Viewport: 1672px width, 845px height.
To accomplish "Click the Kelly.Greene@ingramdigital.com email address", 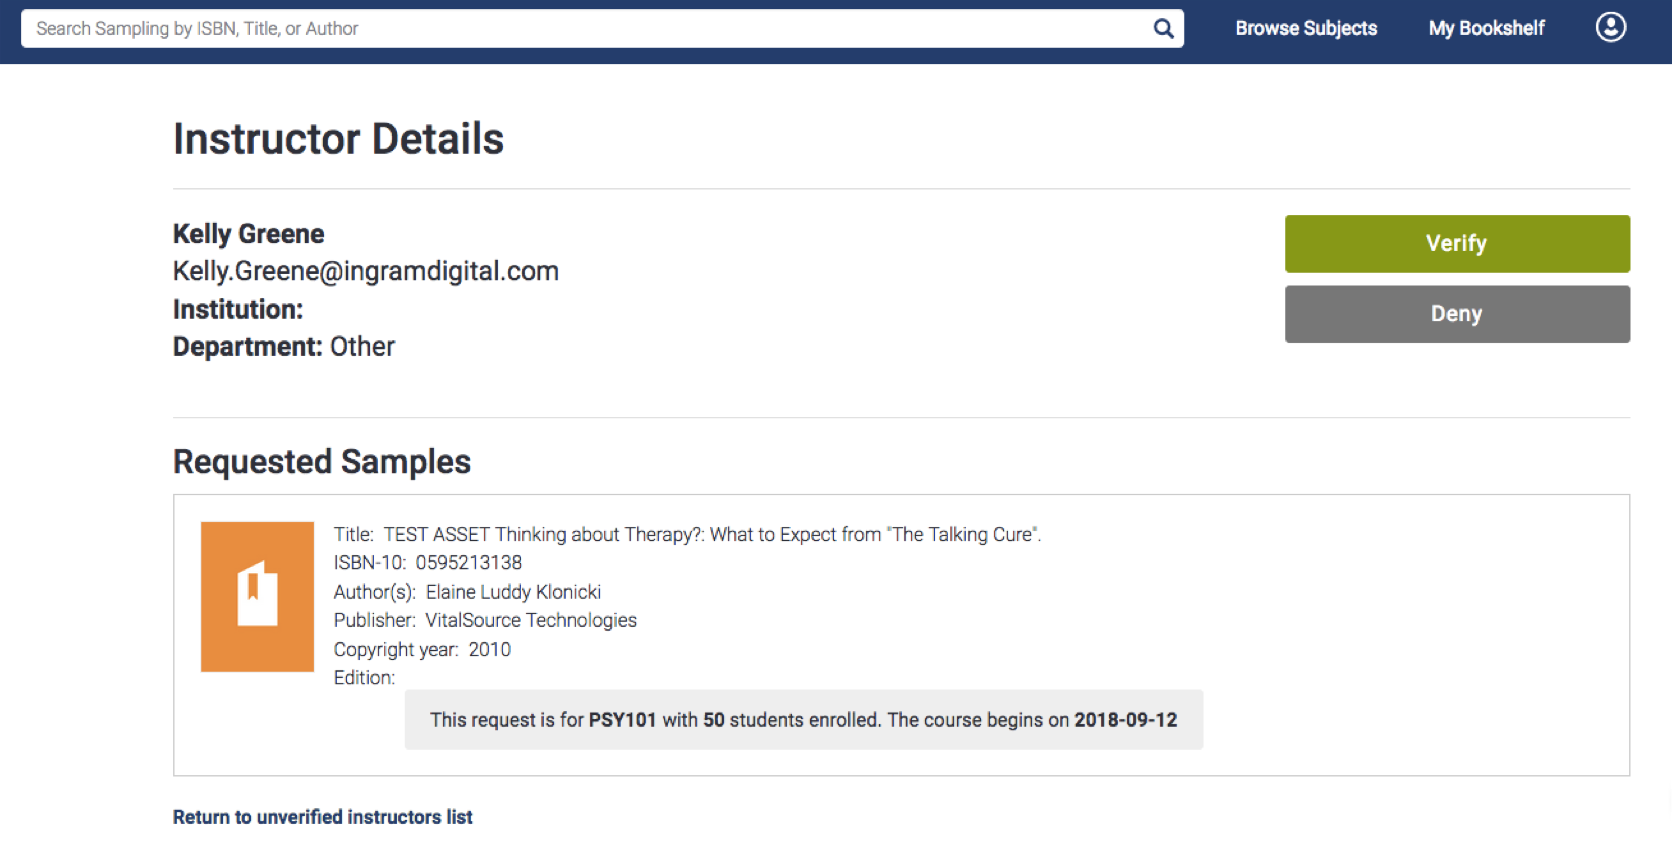I will (365, 271).
